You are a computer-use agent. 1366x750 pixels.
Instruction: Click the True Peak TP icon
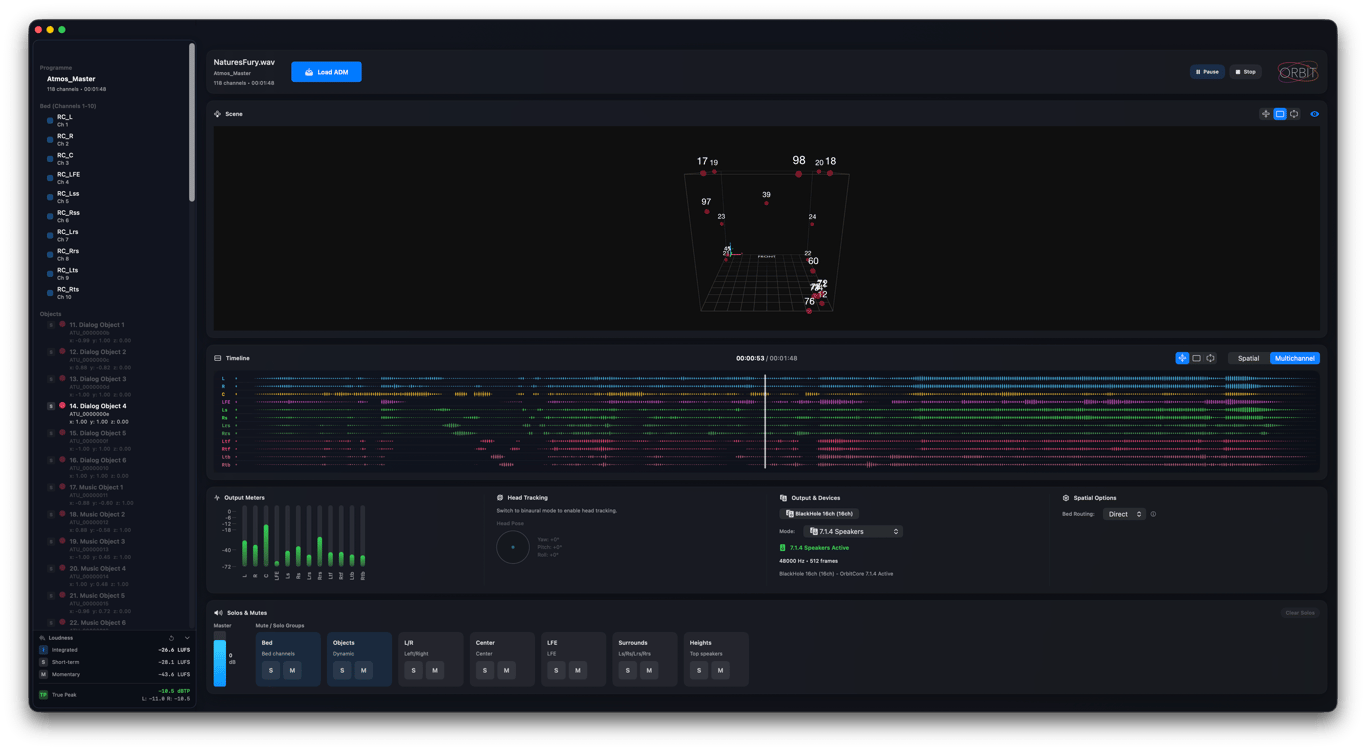pyautogui.click(x=42, y=694)
